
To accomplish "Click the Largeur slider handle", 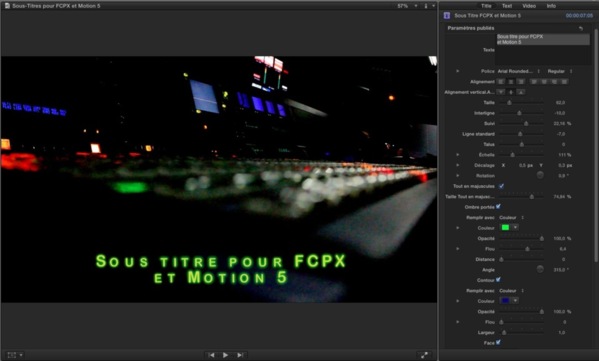I will [x=504, y=332].
